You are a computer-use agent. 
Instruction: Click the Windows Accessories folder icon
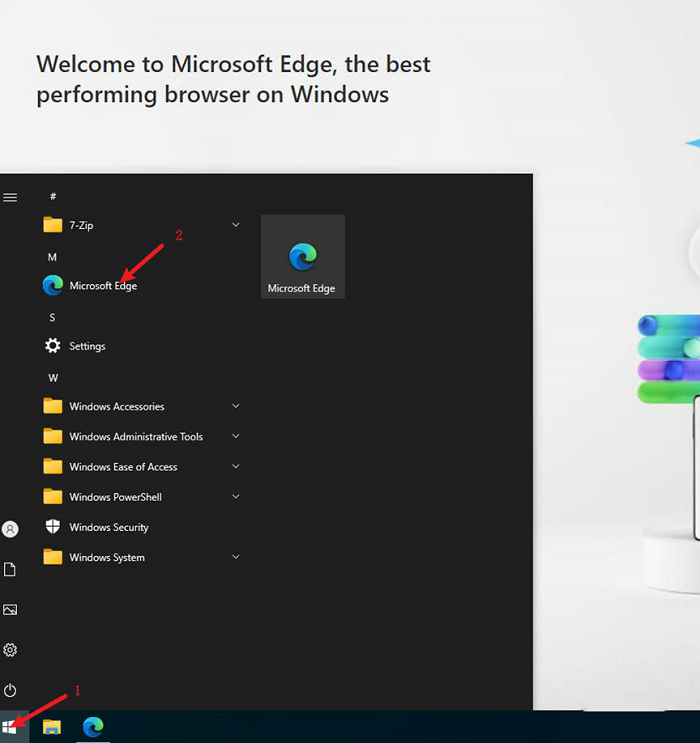click(53, 406)
